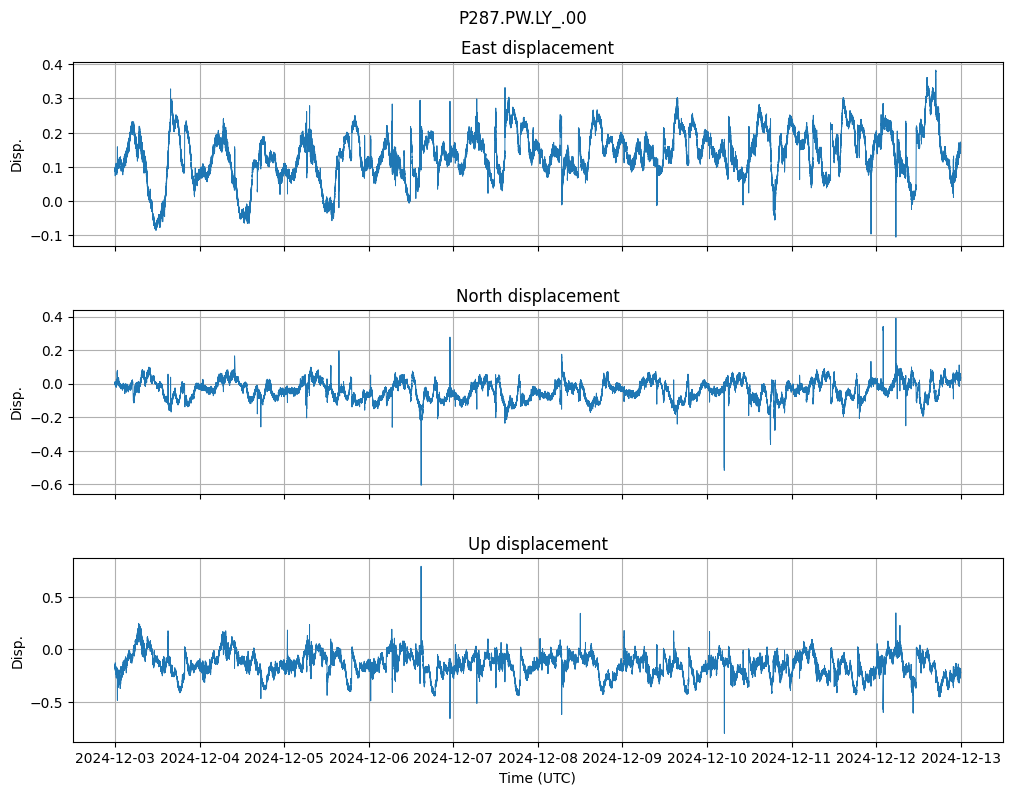Select the East displacement subplot title
This screenshot has width=1012, height=795.
pyautogui.click(x=537, y=48)
